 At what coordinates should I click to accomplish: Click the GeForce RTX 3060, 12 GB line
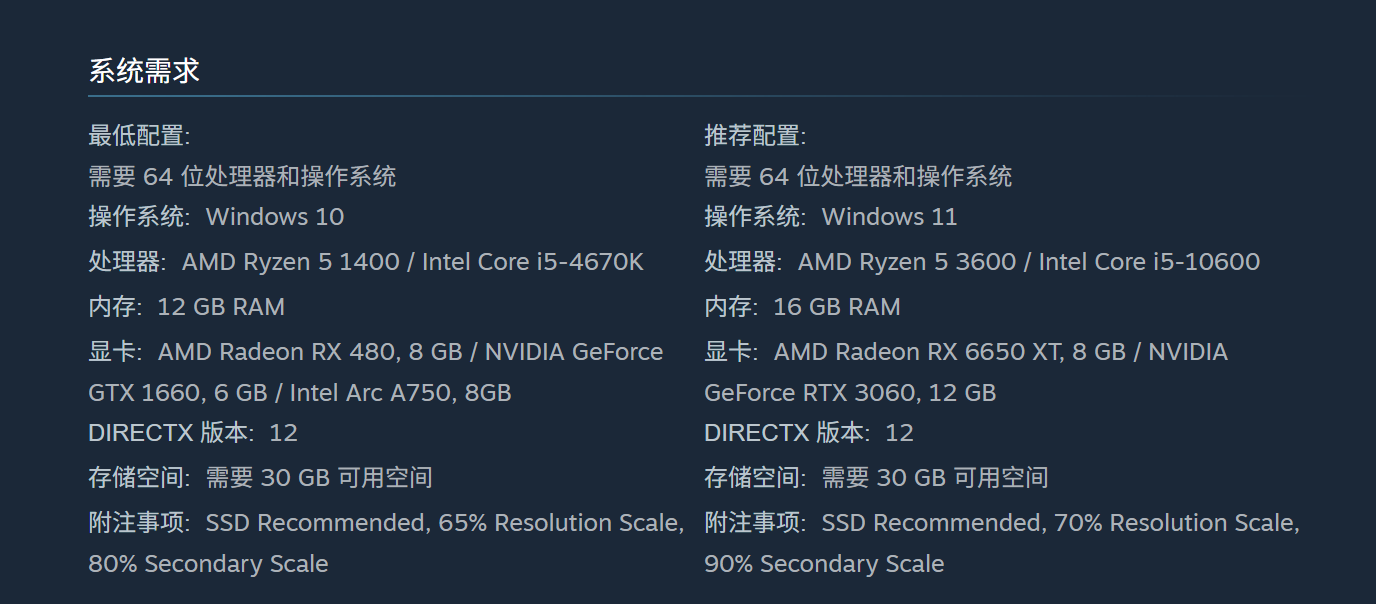pyautogui.click(x=850, y=393)
